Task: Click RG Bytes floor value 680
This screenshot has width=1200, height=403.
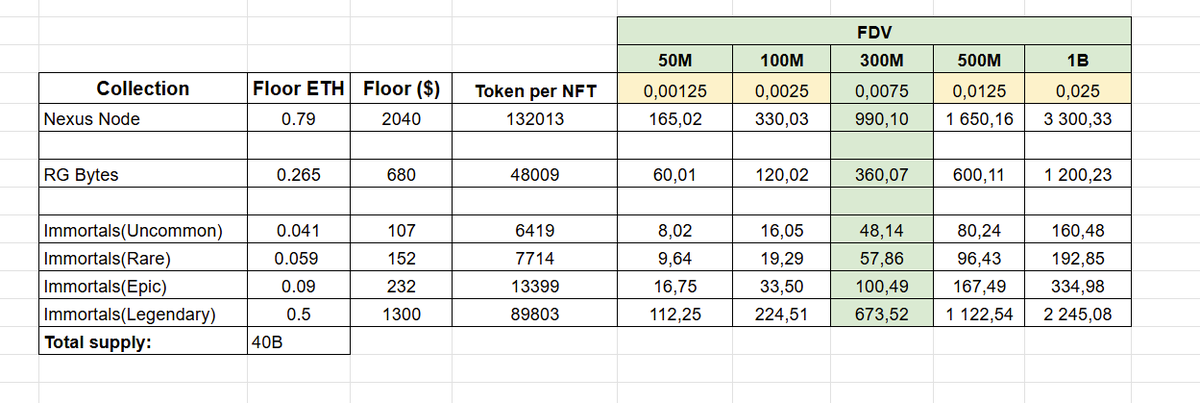Action: tap(400, 175)
